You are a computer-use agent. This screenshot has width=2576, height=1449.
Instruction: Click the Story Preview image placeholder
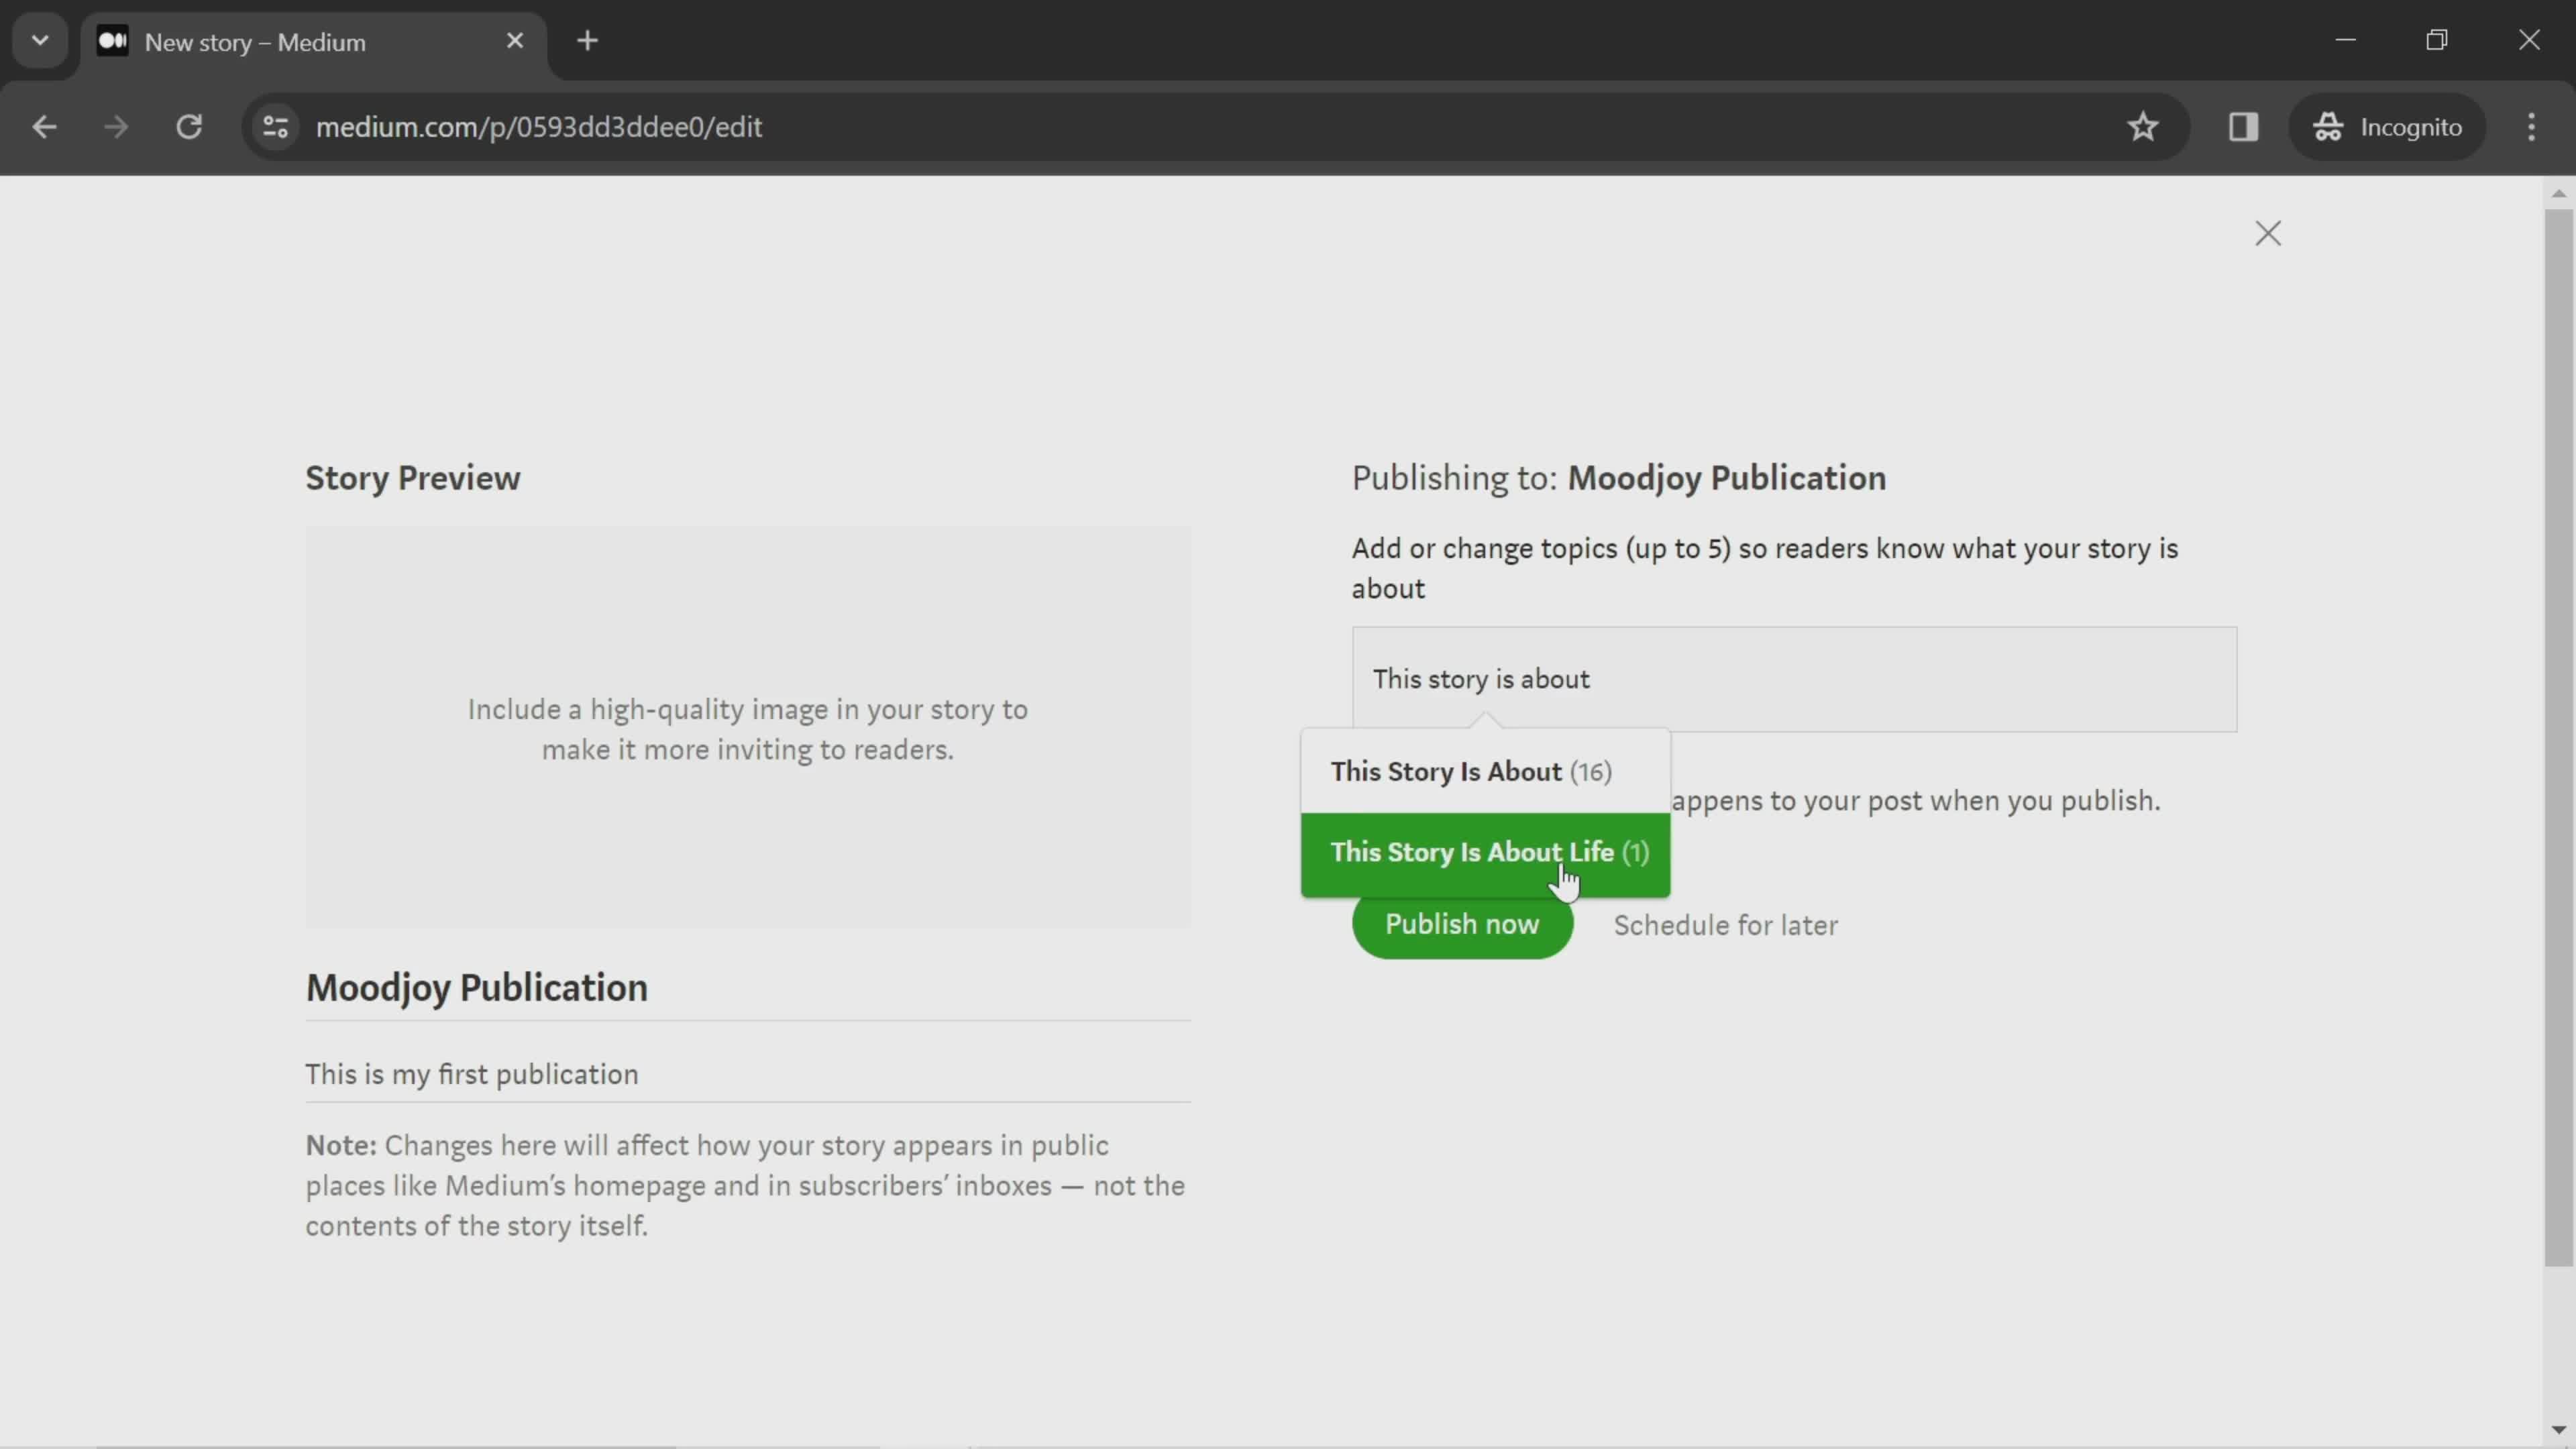(748, 727)
